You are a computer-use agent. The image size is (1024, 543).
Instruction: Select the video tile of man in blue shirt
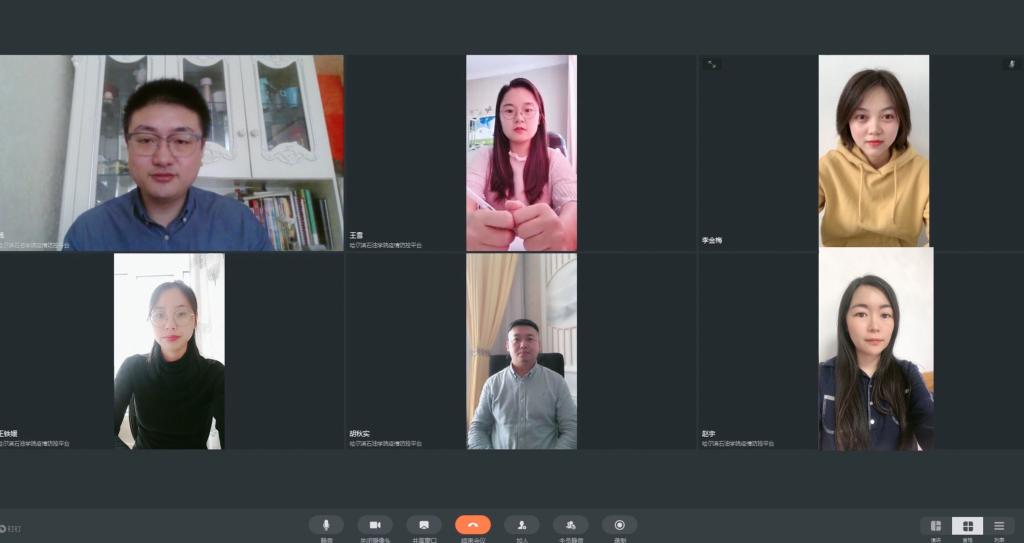(x=171, y=152)
